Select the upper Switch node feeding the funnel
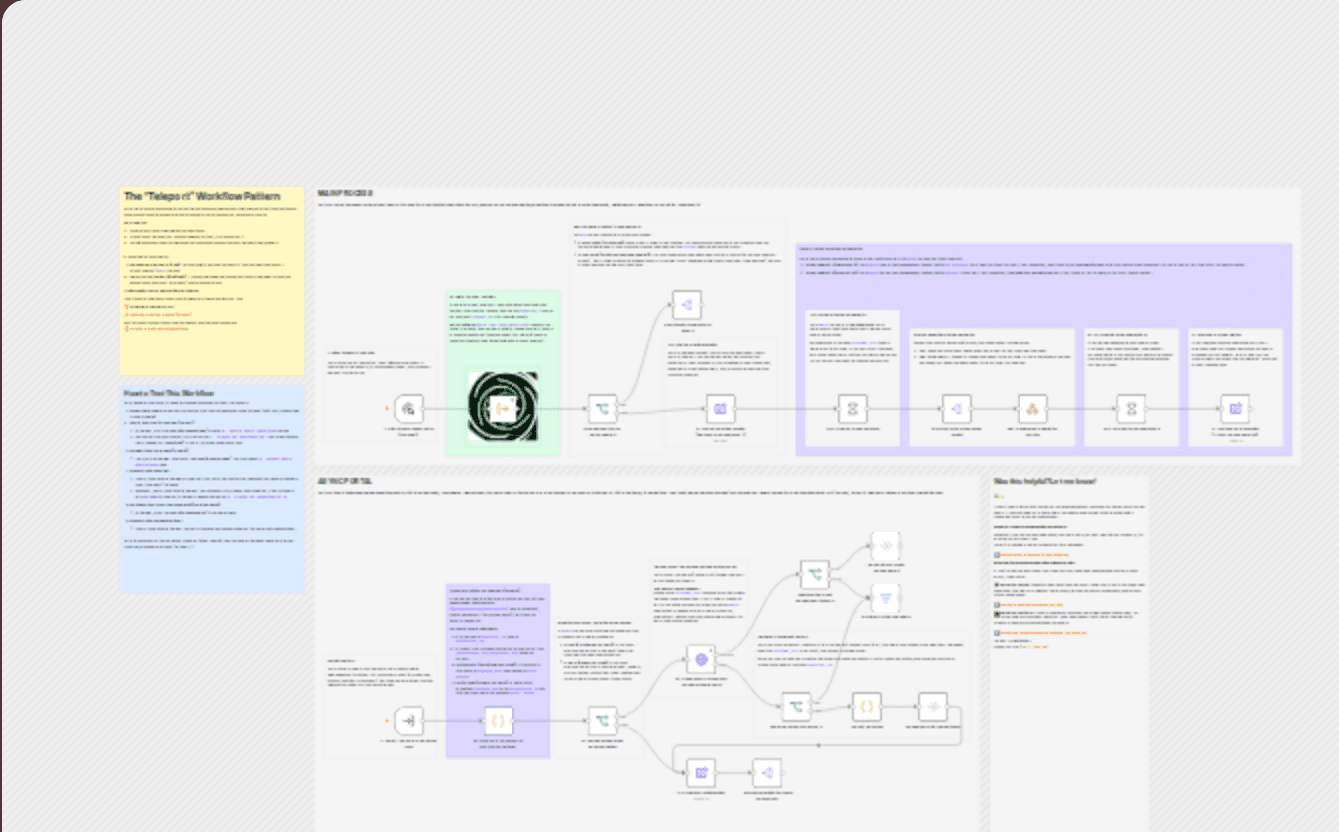Screen dimensions: 1339x832 point(815,574)
